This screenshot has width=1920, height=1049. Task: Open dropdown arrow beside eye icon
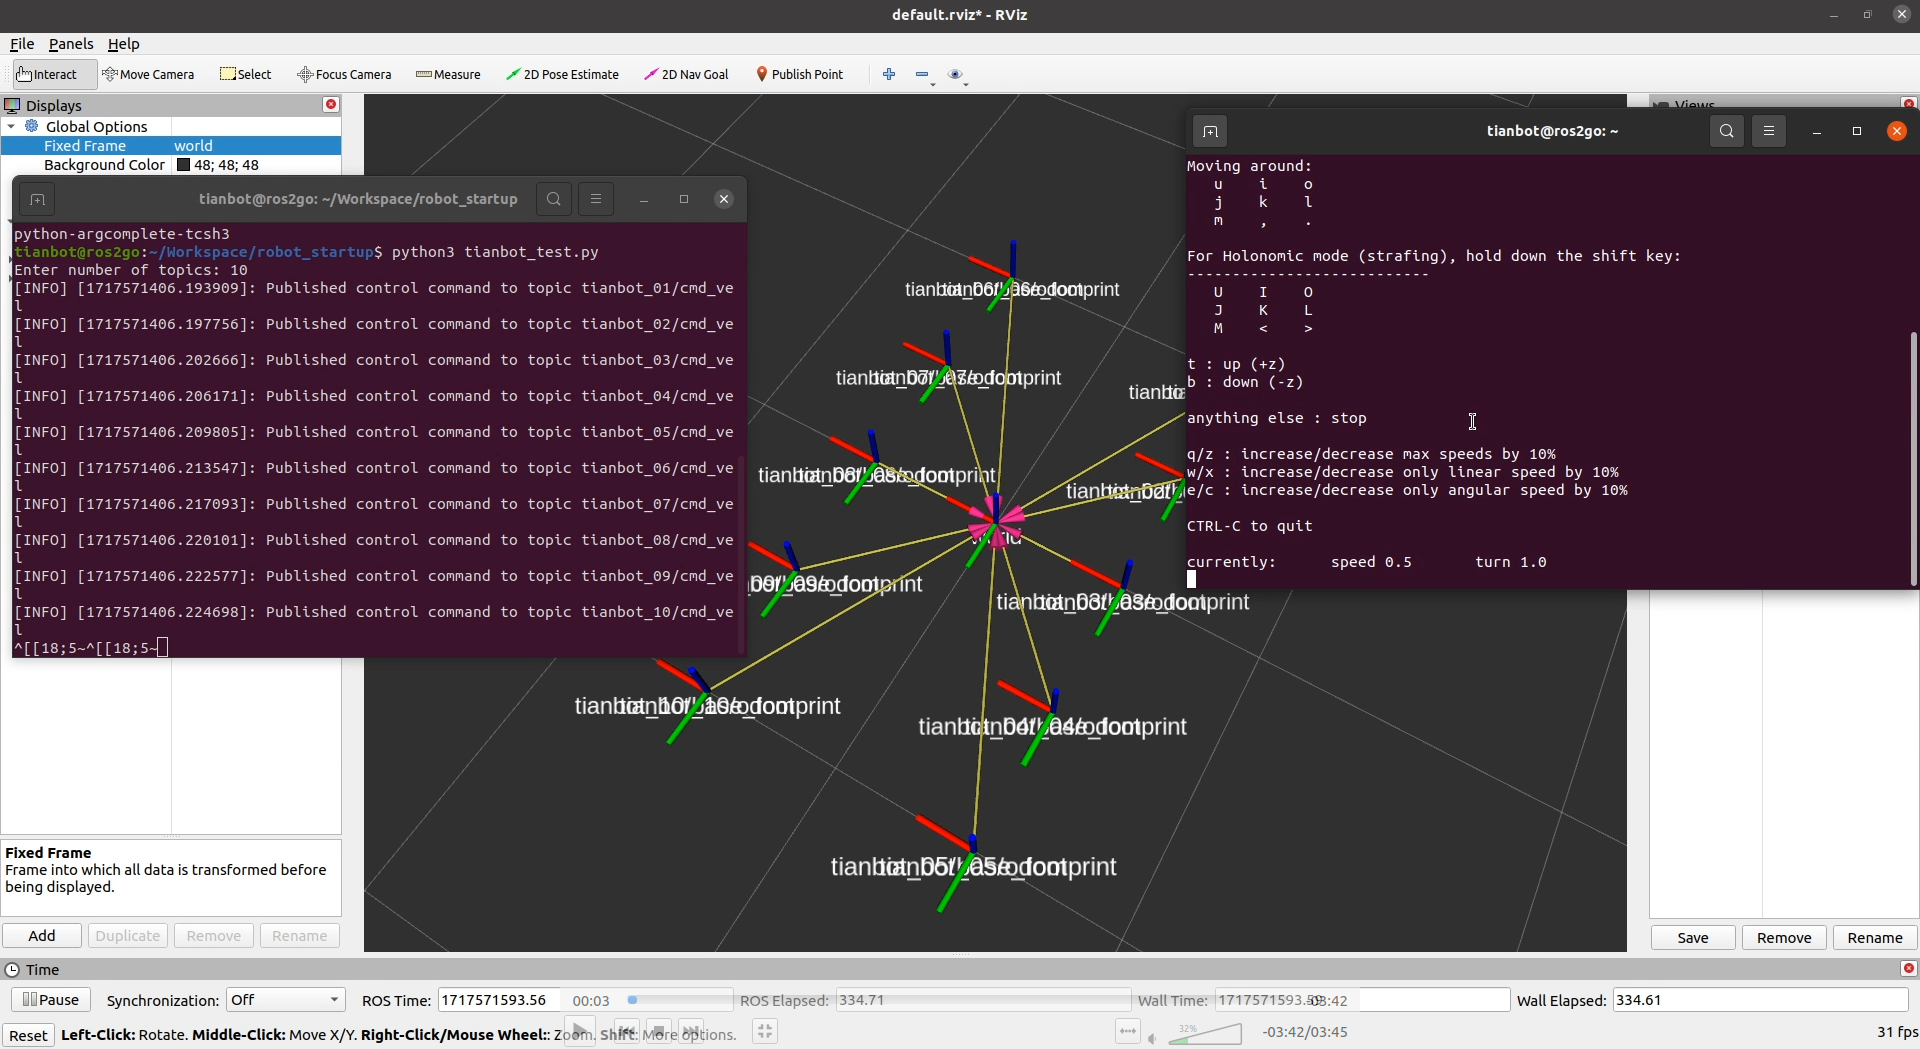click(x=966, y=85)
